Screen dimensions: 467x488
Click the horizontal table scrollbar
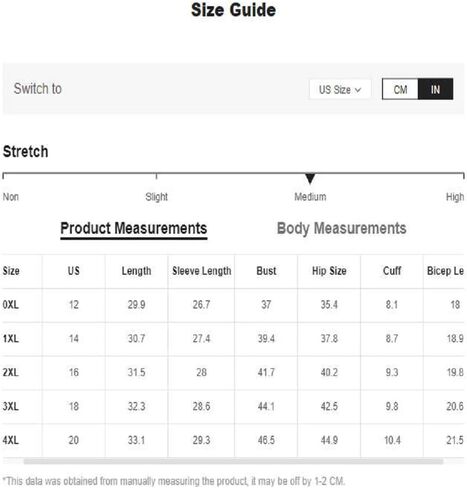pos(233,461)
